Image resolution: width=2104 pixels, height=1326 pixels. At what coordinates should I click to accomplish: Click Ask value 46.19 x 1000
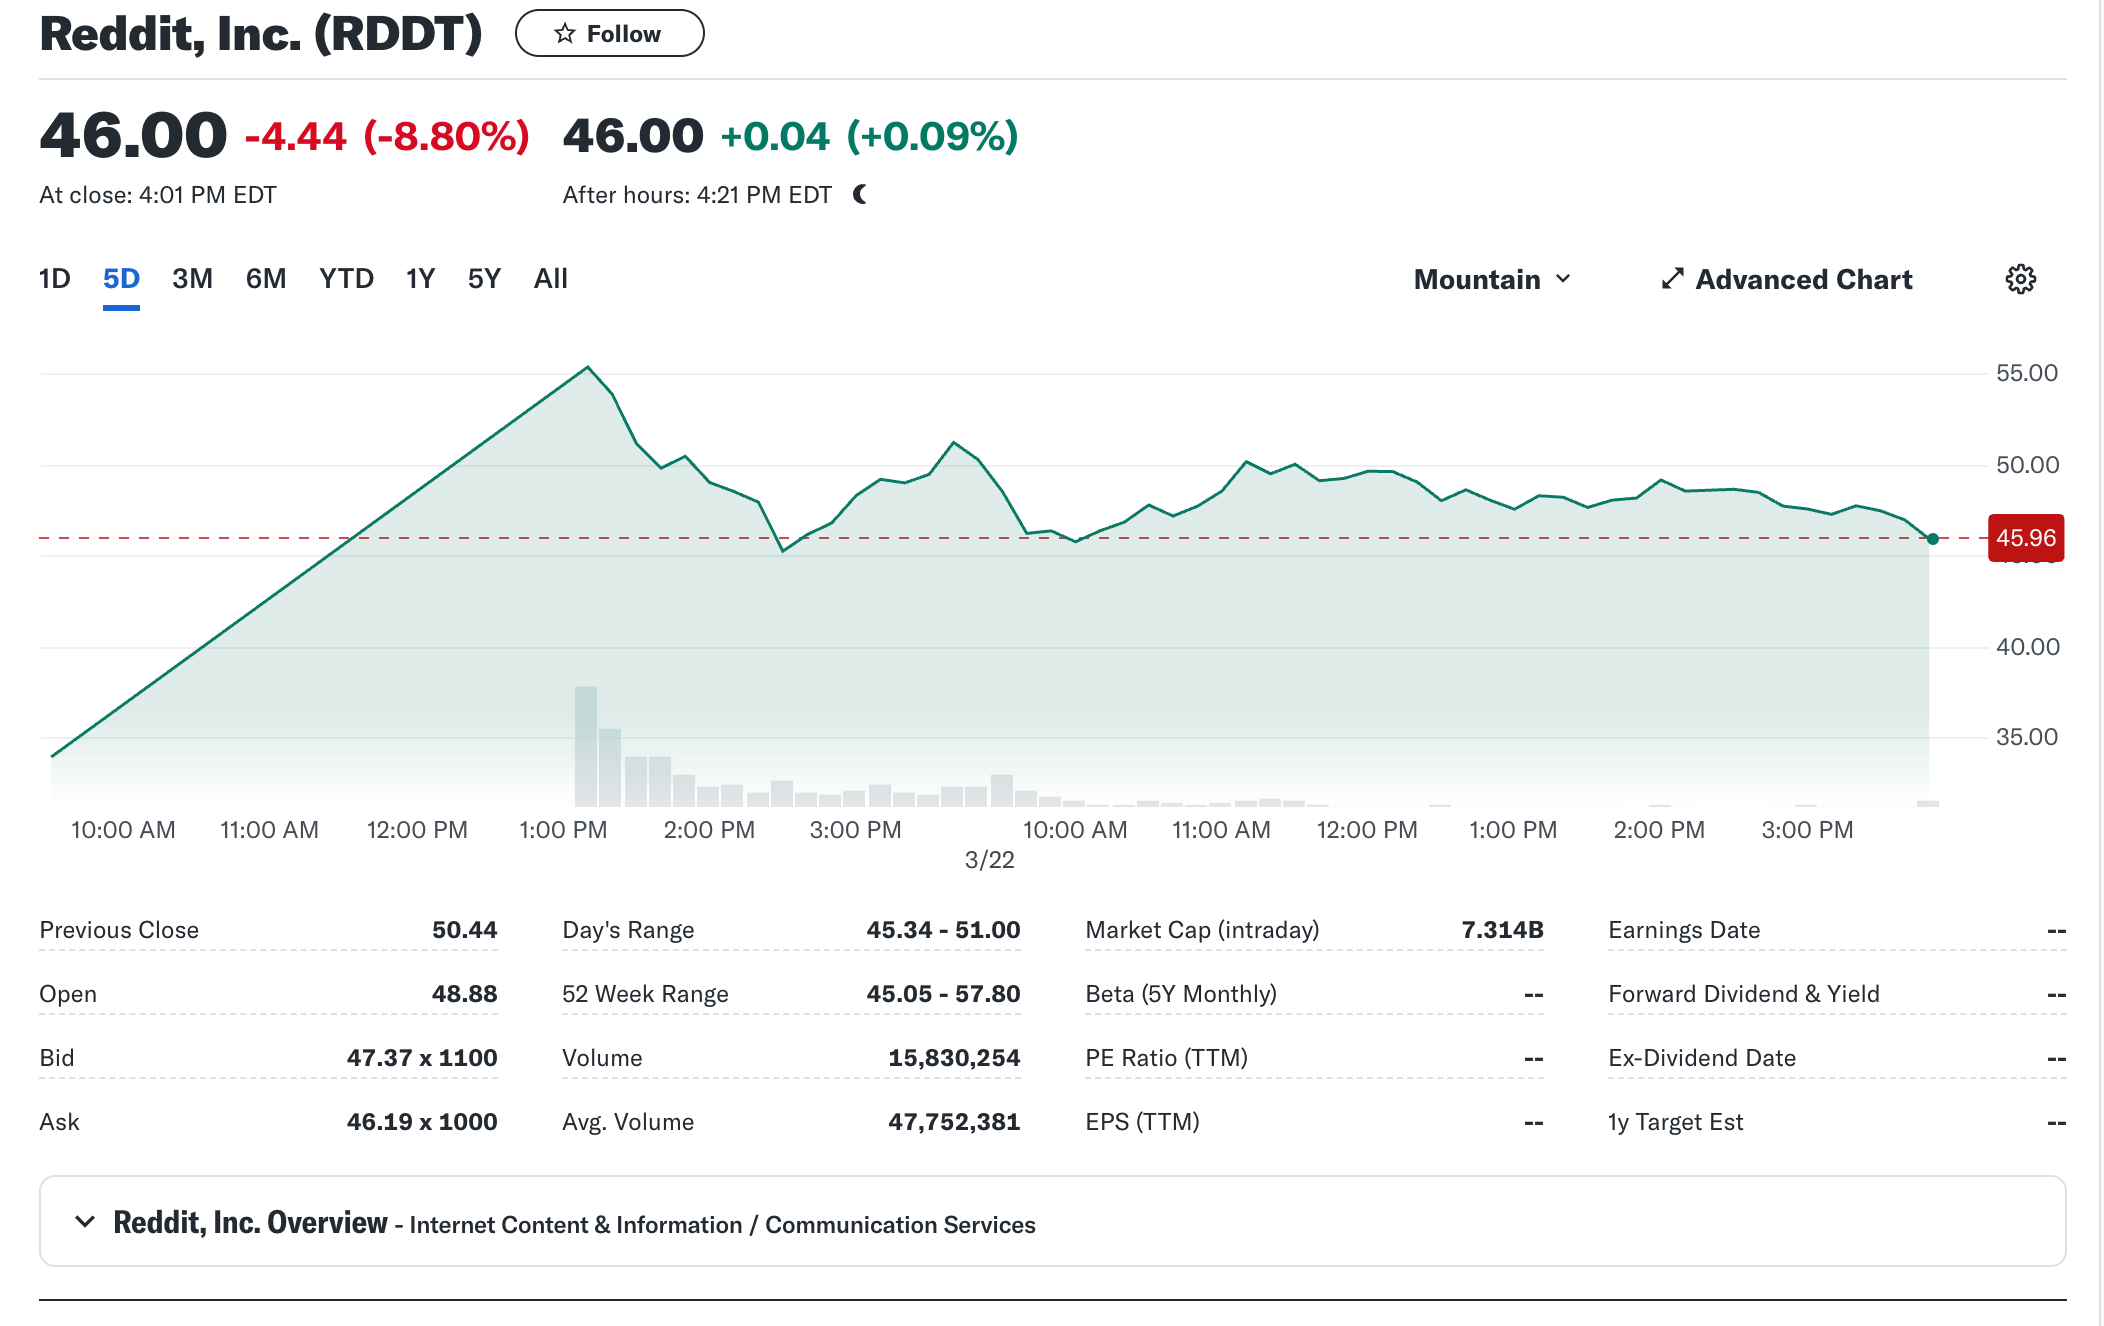pyautogui.click(x=422, y=1122)
